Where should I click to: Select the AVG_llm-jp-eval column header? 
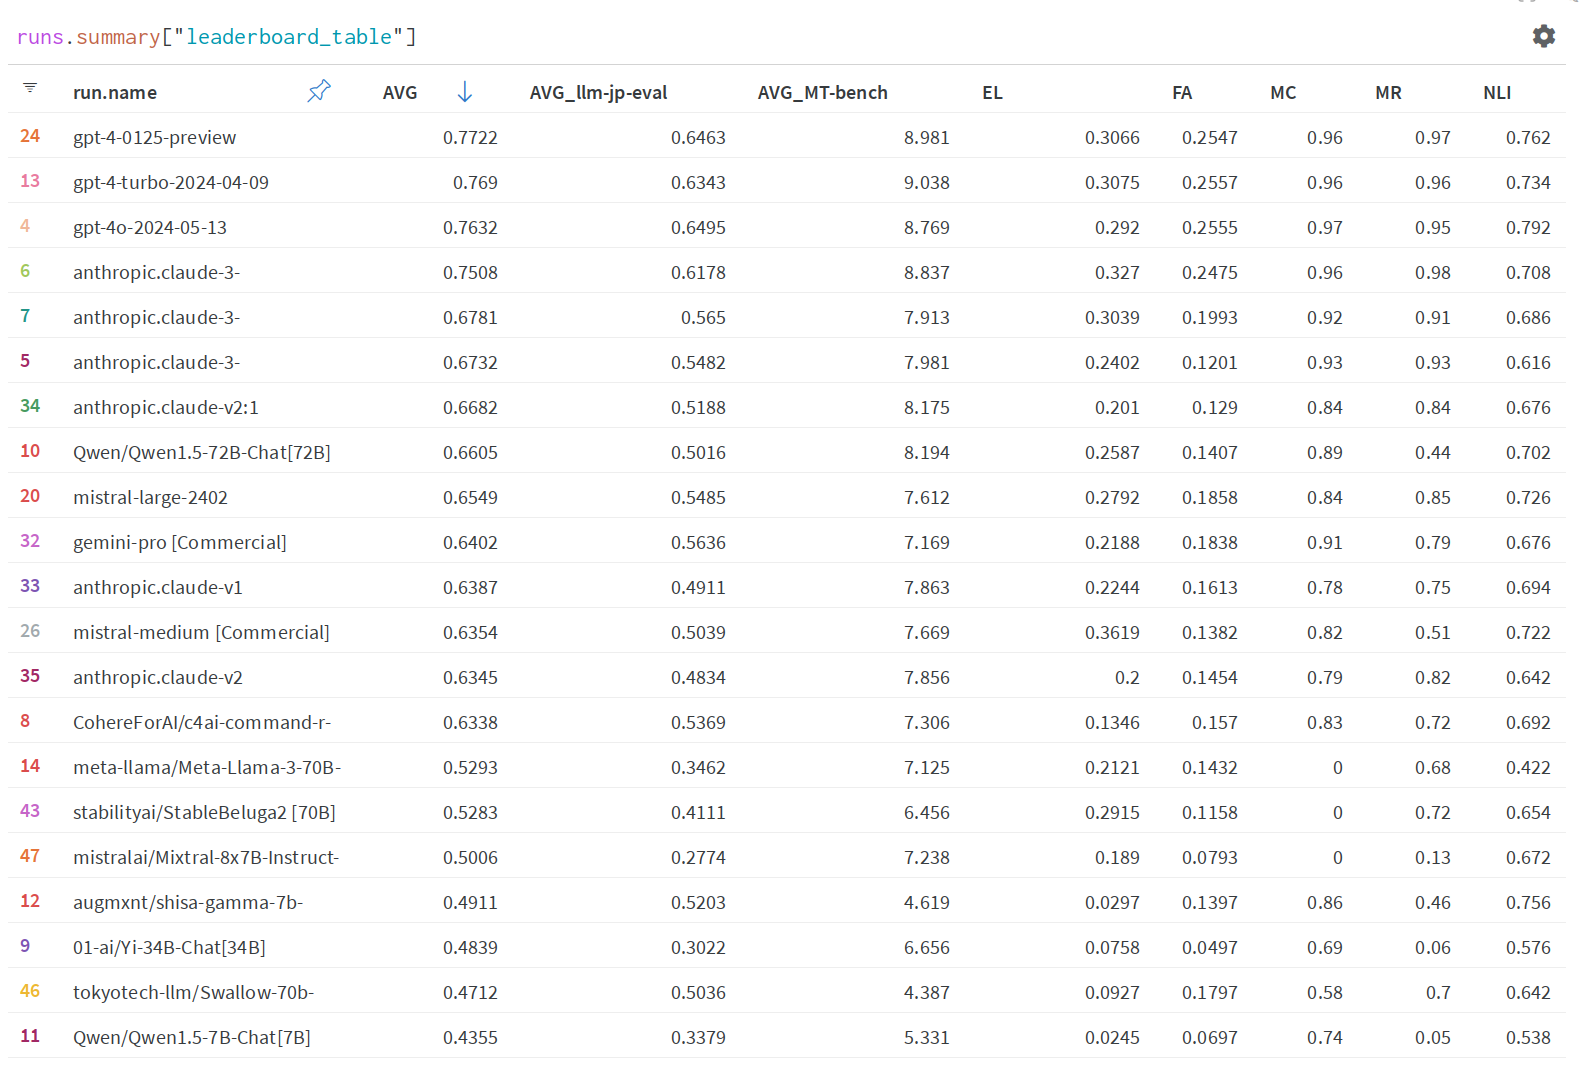pos(598,93)
